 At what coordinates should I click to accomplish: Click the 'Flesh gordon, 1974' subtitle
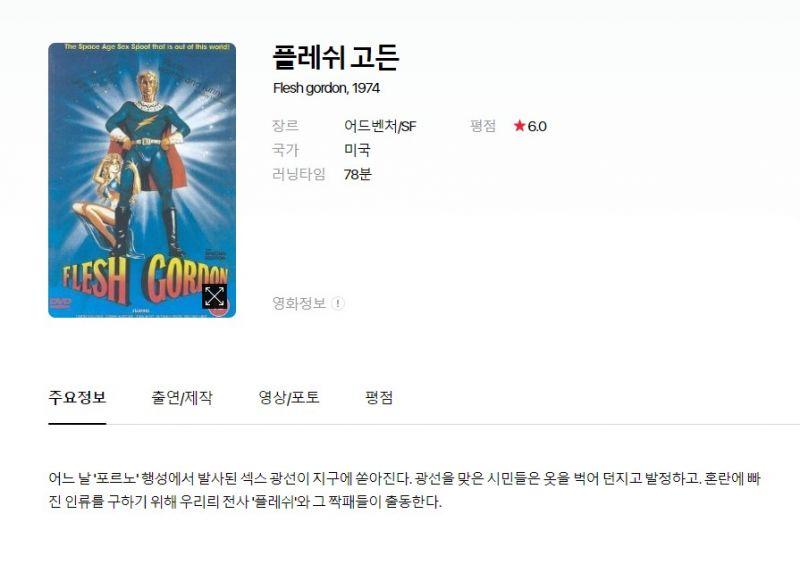[x=326, y=88]
